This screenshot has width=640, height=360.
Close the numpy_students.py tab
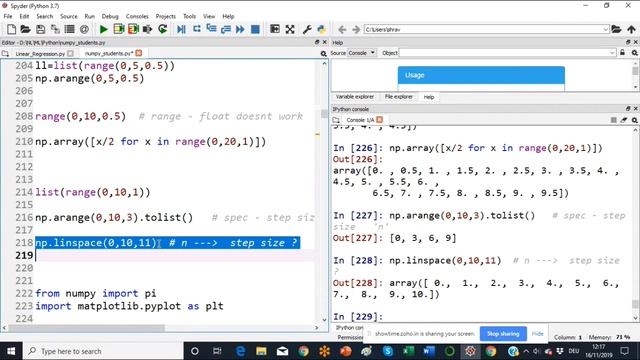139,53
